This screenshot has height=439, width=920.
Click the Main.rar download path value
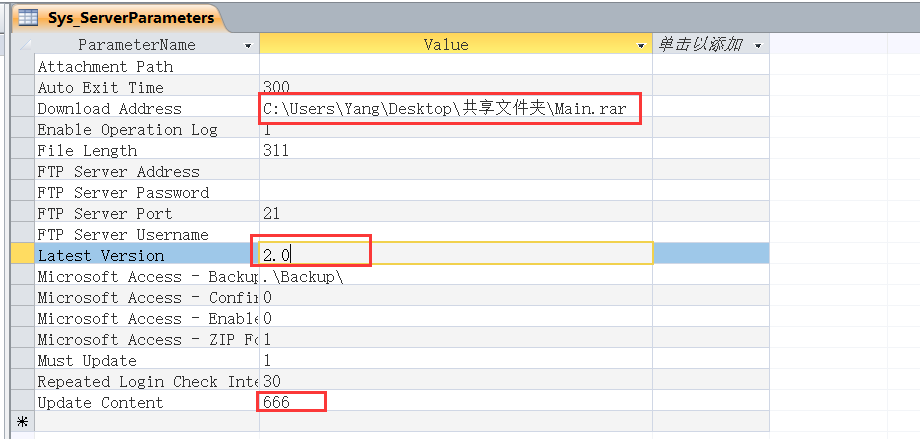click(x=456, y=109)
